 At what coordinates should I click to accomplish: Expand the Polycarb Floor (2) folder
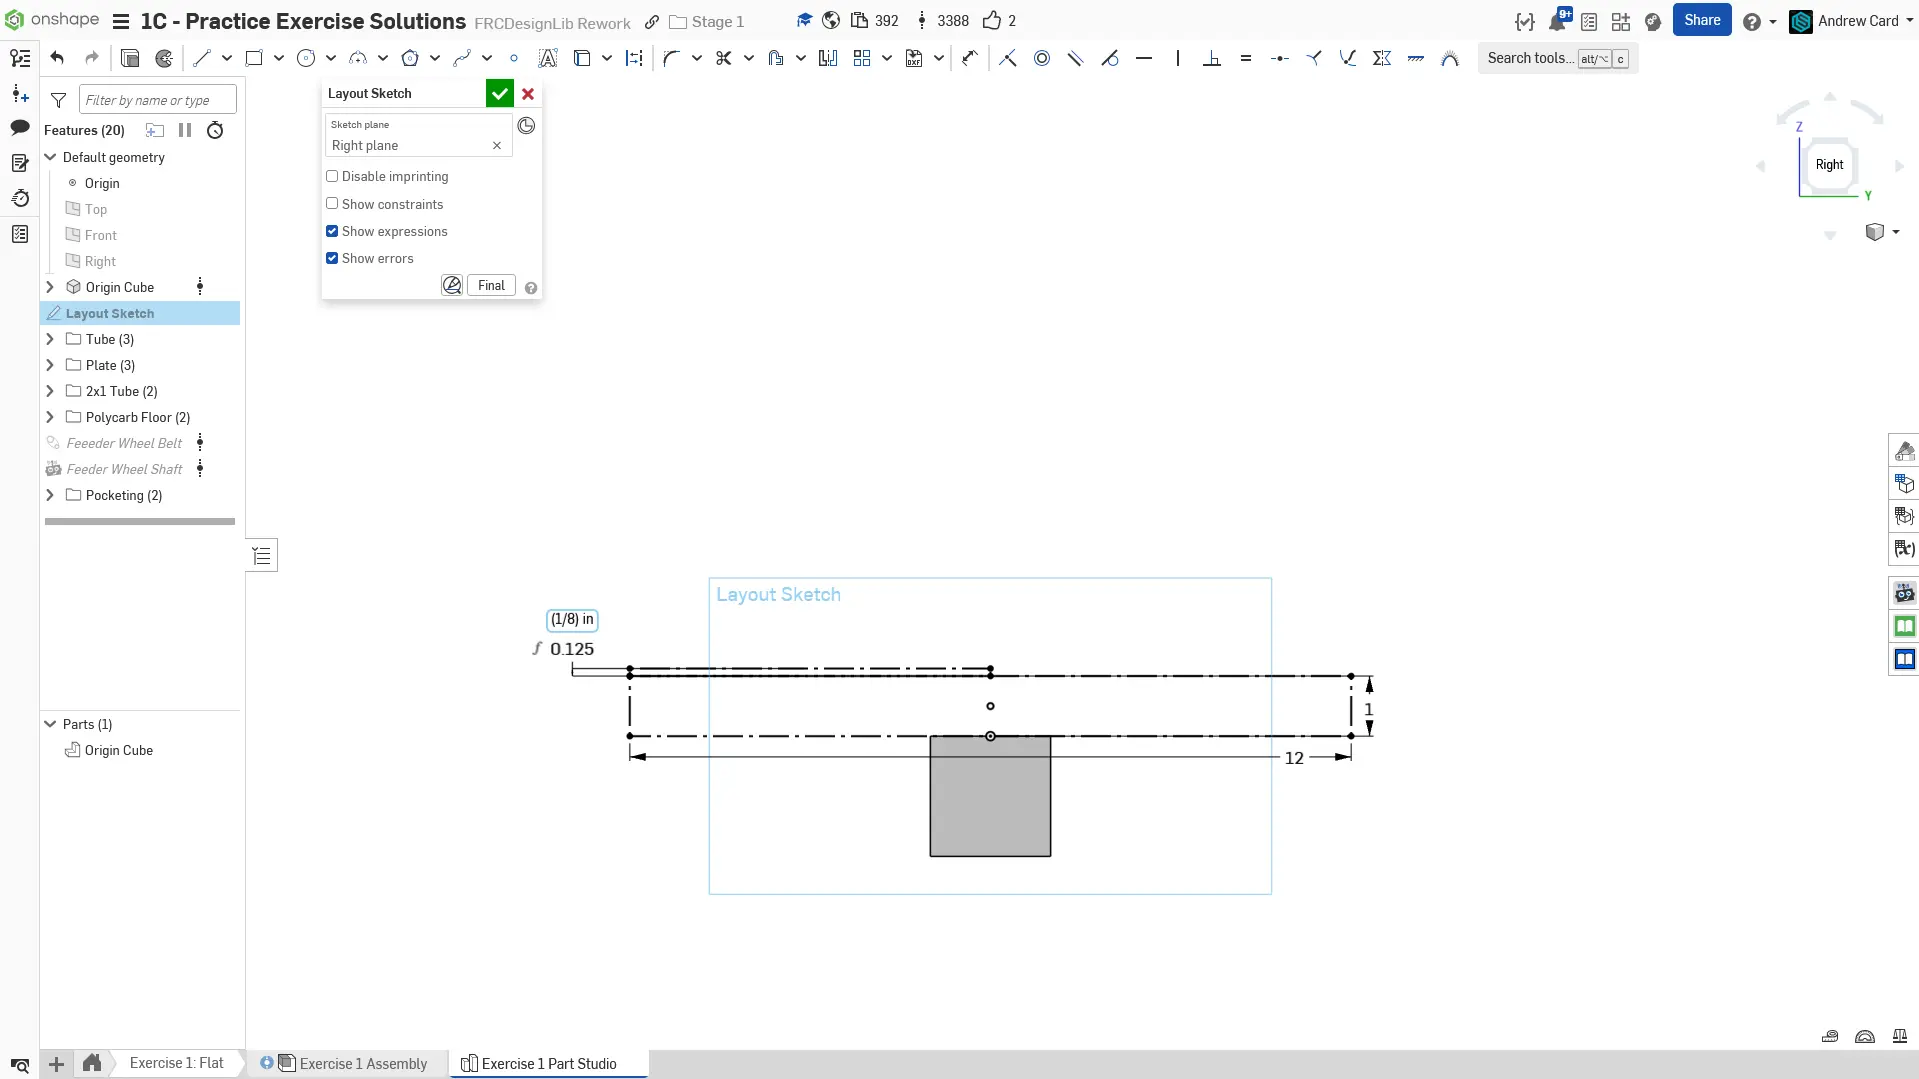(50, 417)
